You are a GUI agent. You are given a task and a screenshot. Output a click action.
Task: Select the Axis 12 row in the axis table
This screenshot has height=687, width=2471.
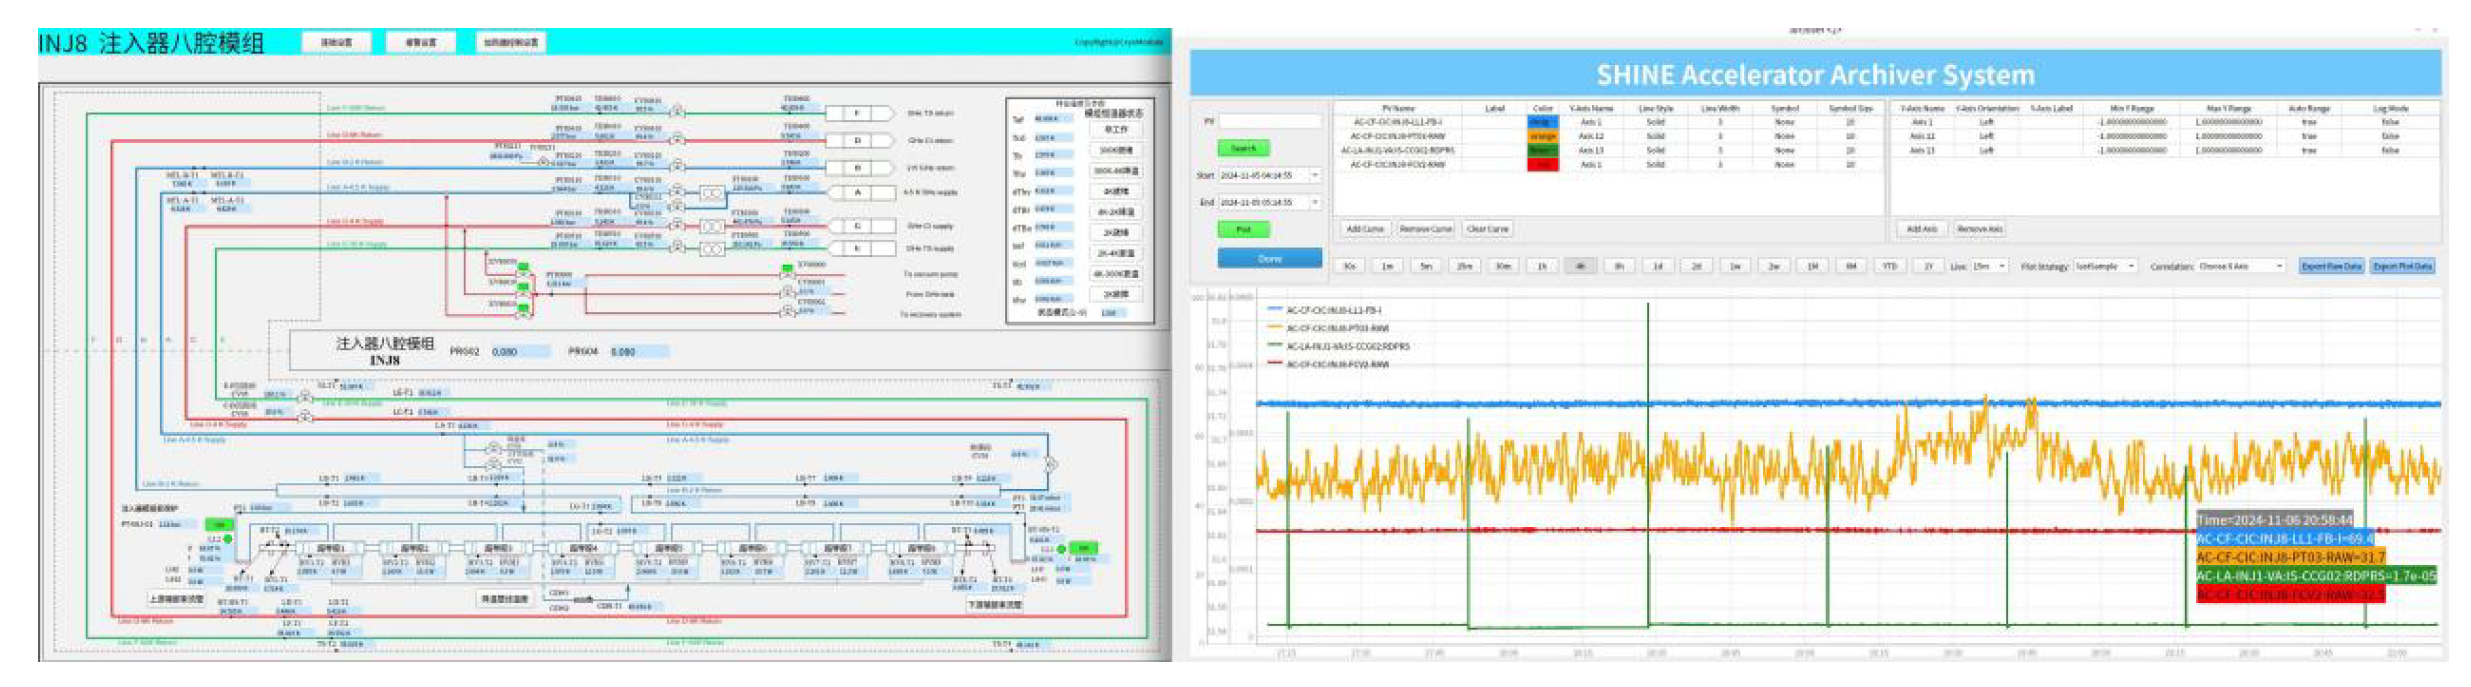2165,136
